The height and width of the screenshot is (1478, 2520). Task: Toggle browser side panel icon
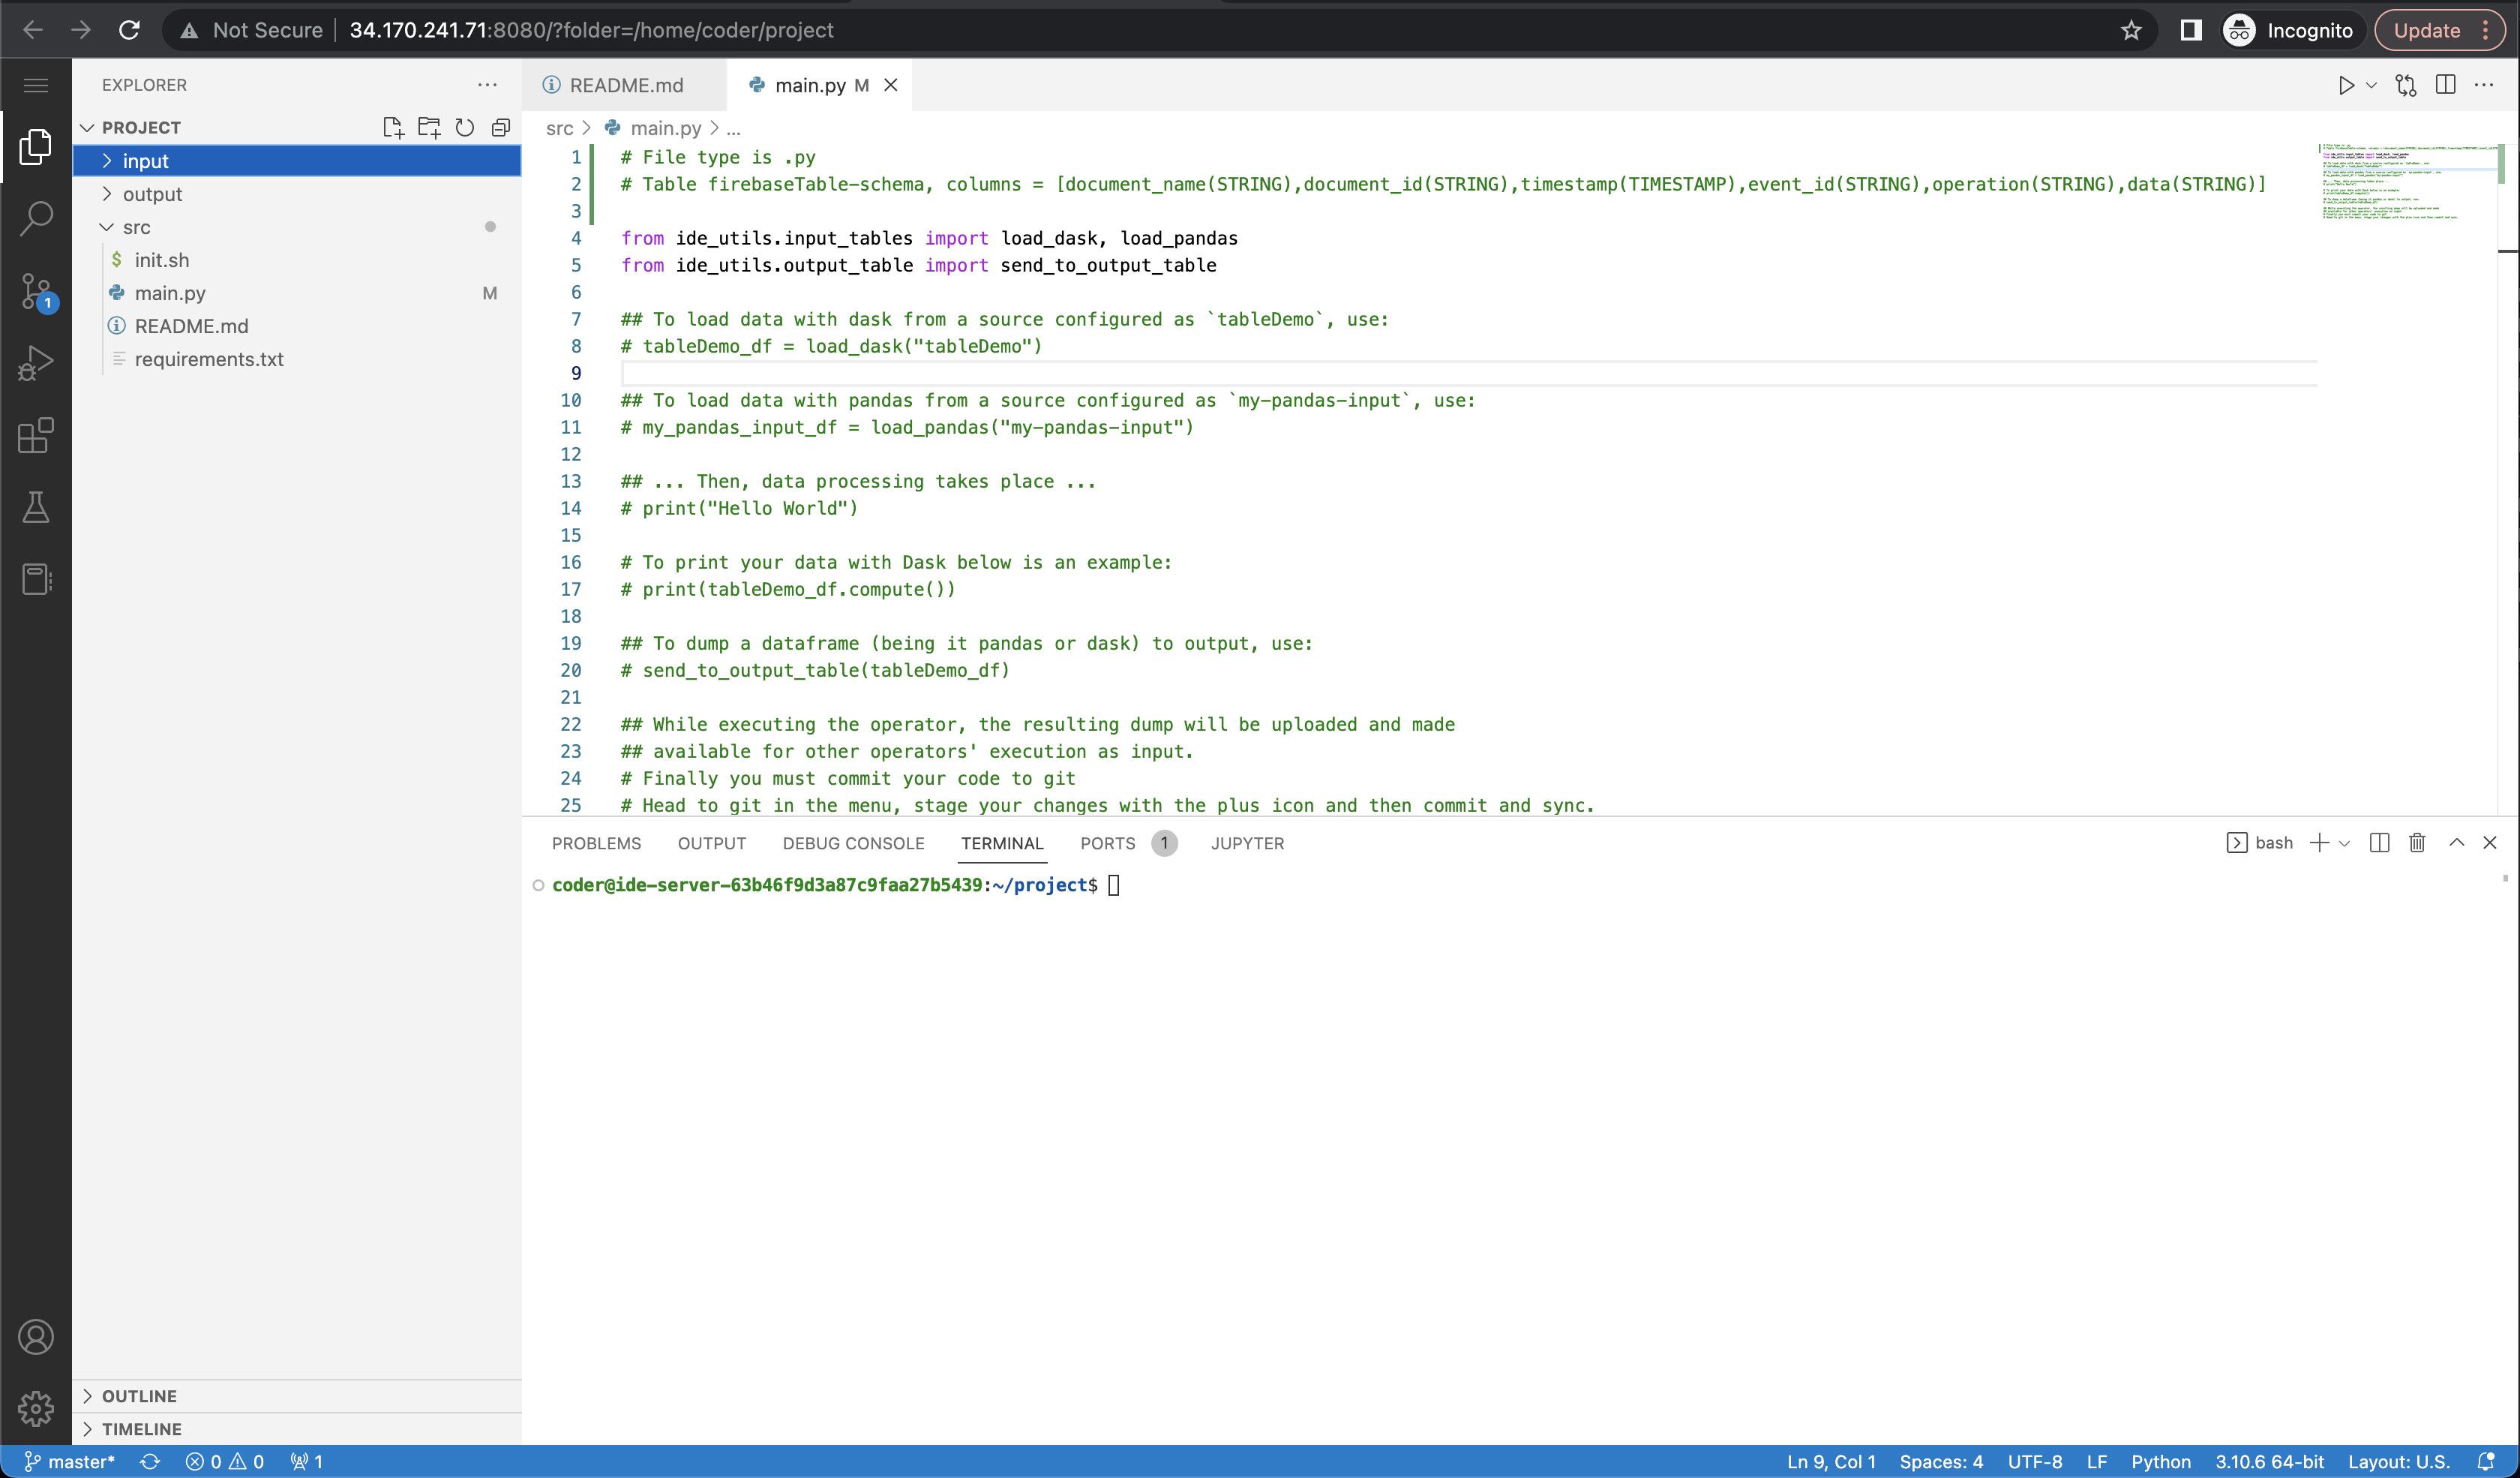pos(2191,30)
